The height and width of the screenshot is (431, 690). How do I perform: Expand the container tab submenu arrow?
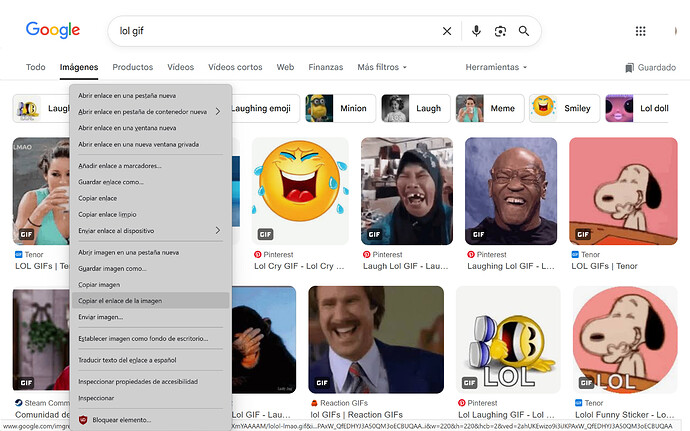click(x=218, y=111)
